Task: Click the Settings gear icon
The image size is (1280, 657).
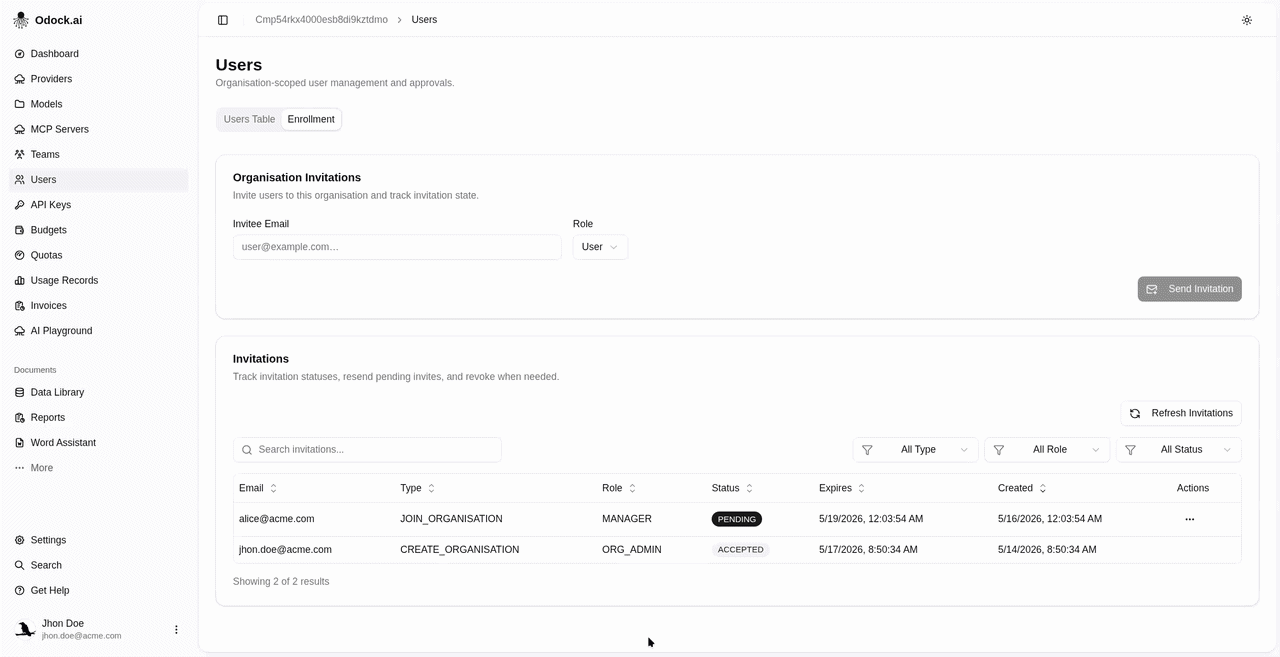Action: coord(20,540)
